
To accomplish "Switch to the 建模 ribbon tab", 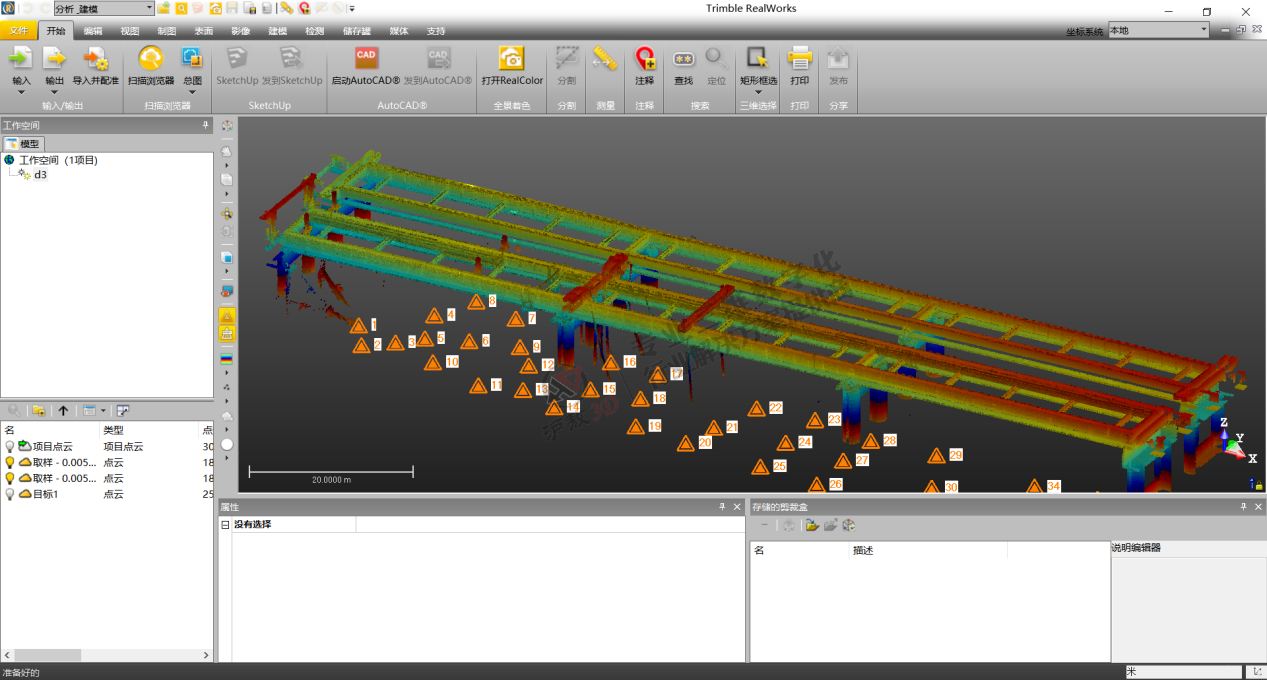I will (277, 31).
